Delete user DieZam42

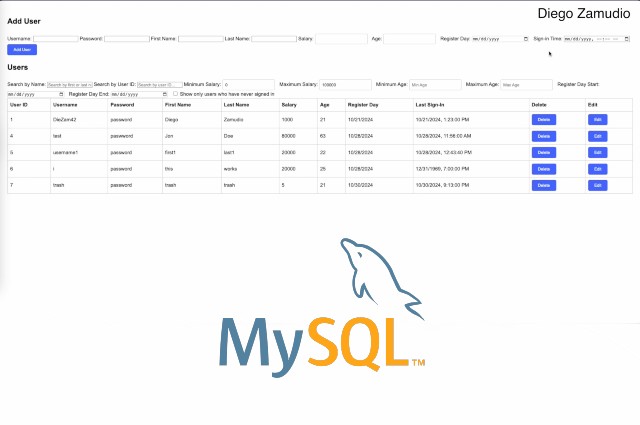[x=544, y=120]
